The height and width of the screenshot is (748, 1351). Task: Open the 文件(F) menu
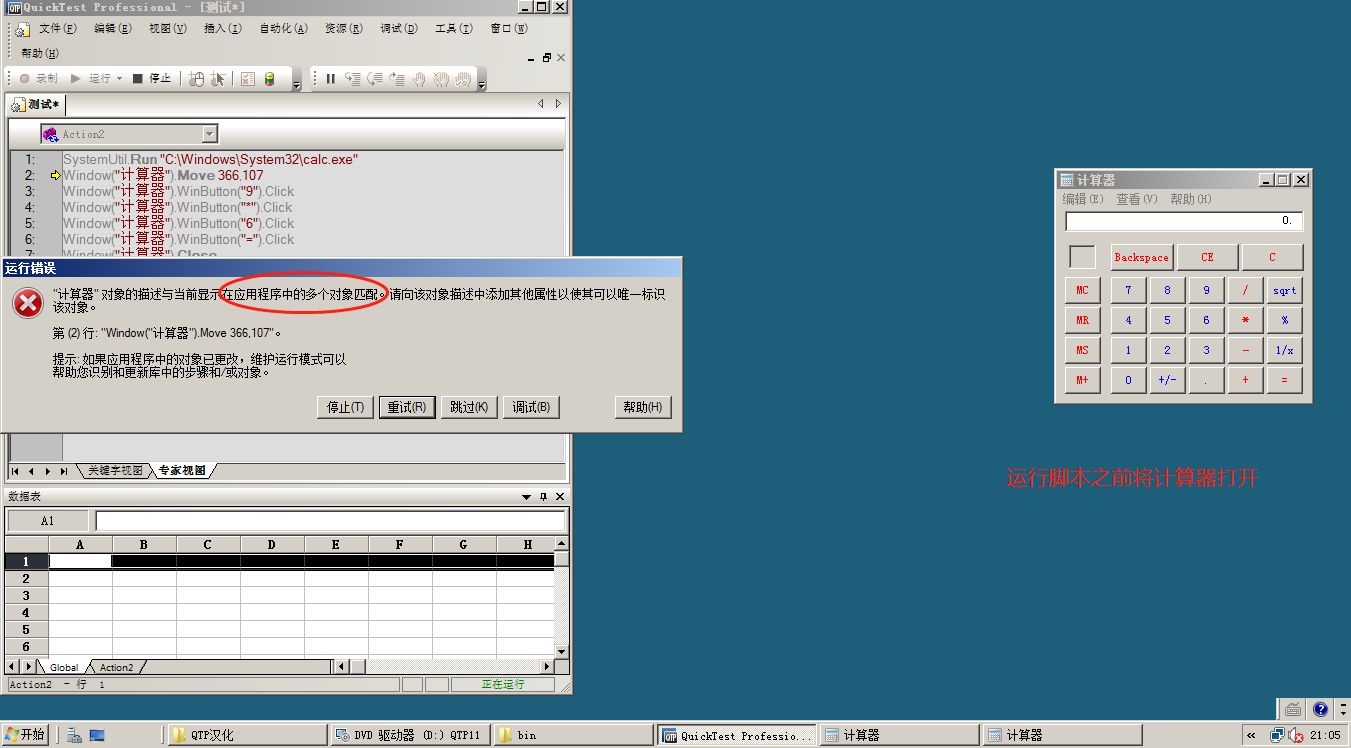(x=57, y=29)
